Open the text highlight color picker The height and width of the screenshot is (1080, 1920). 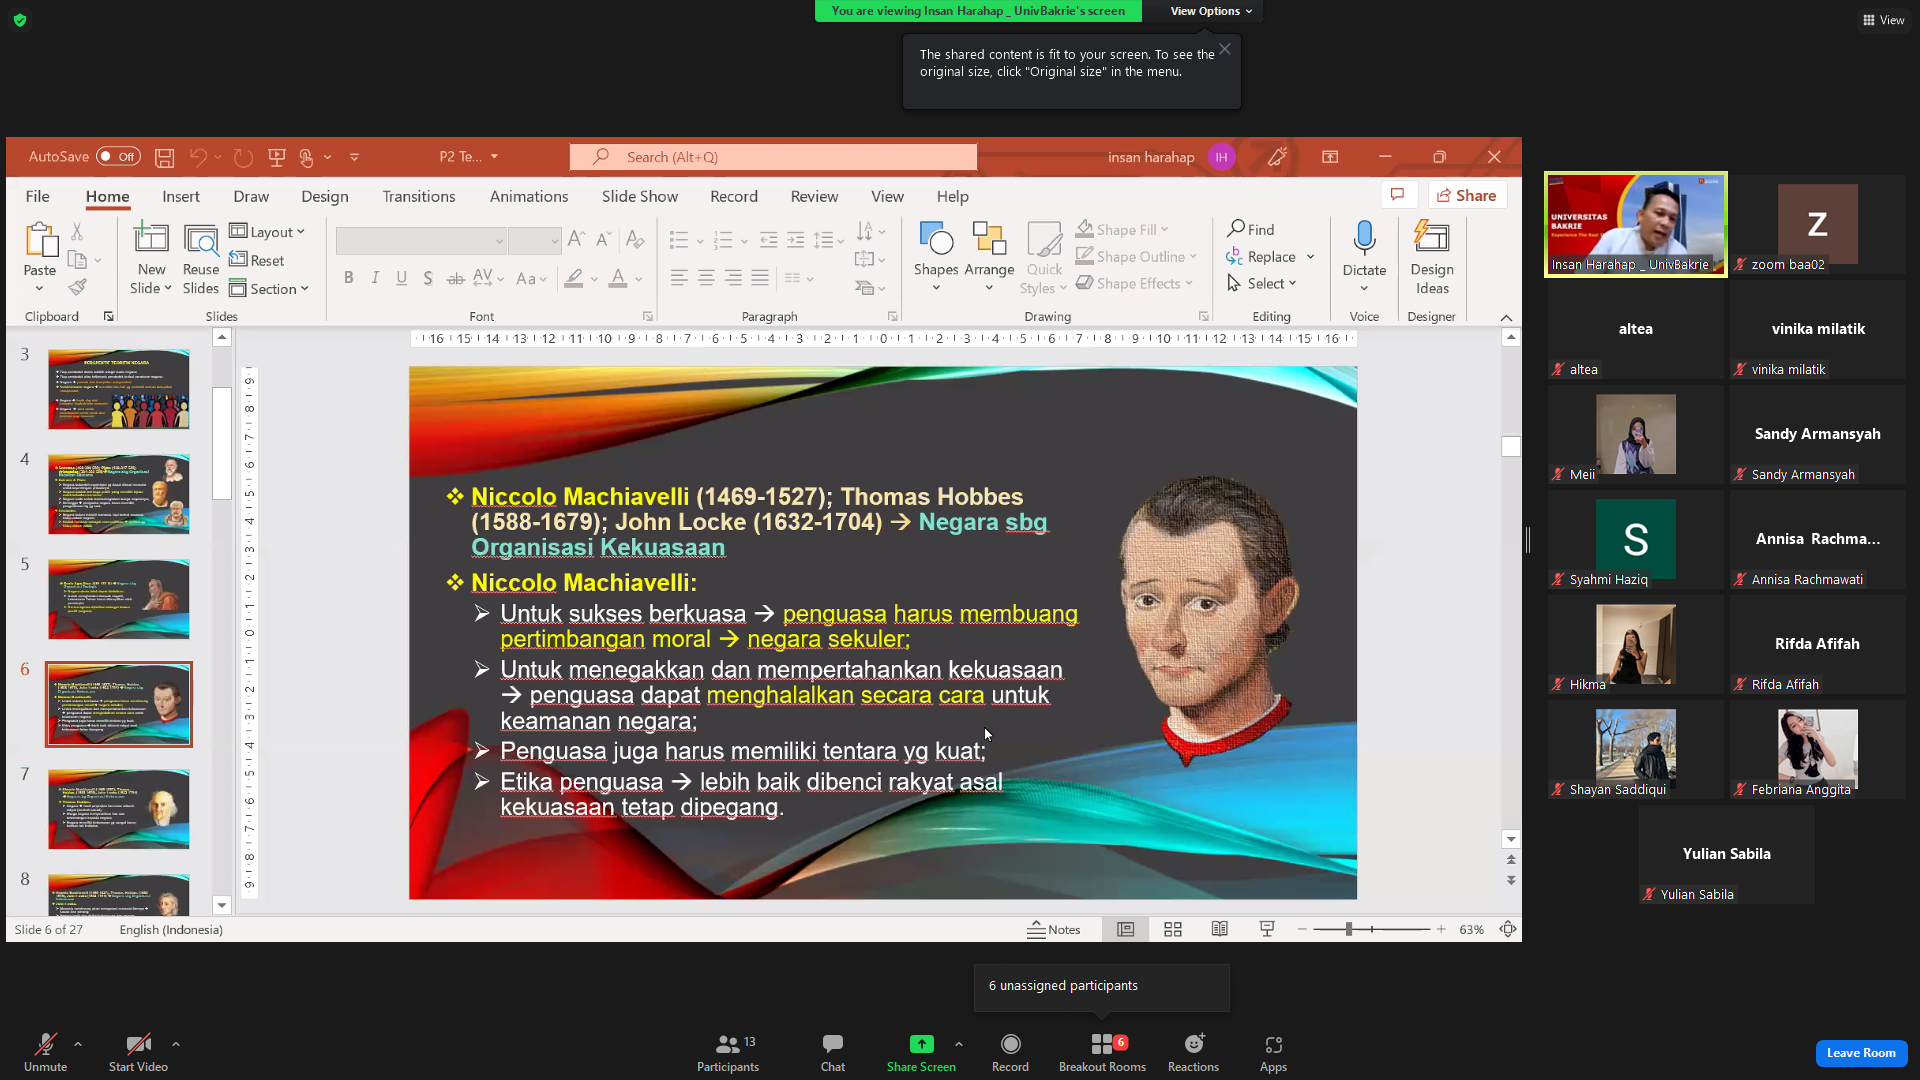tap(574, 278)
